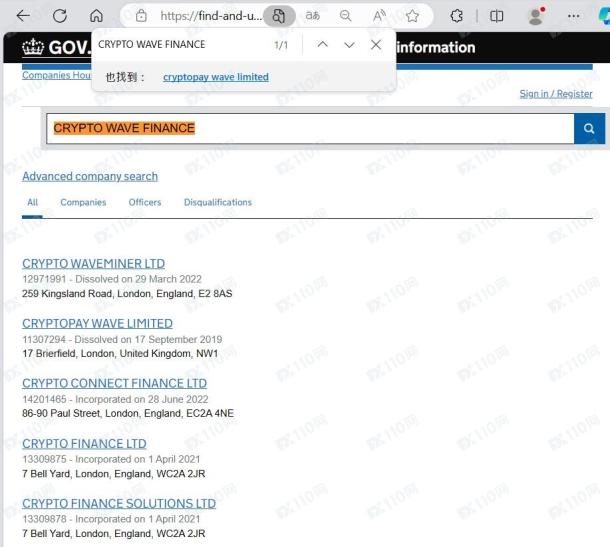The height and width of the screenshot is (547, 610).
Task: Reload the page with the refresh icon
Action: tap(60, 16)
